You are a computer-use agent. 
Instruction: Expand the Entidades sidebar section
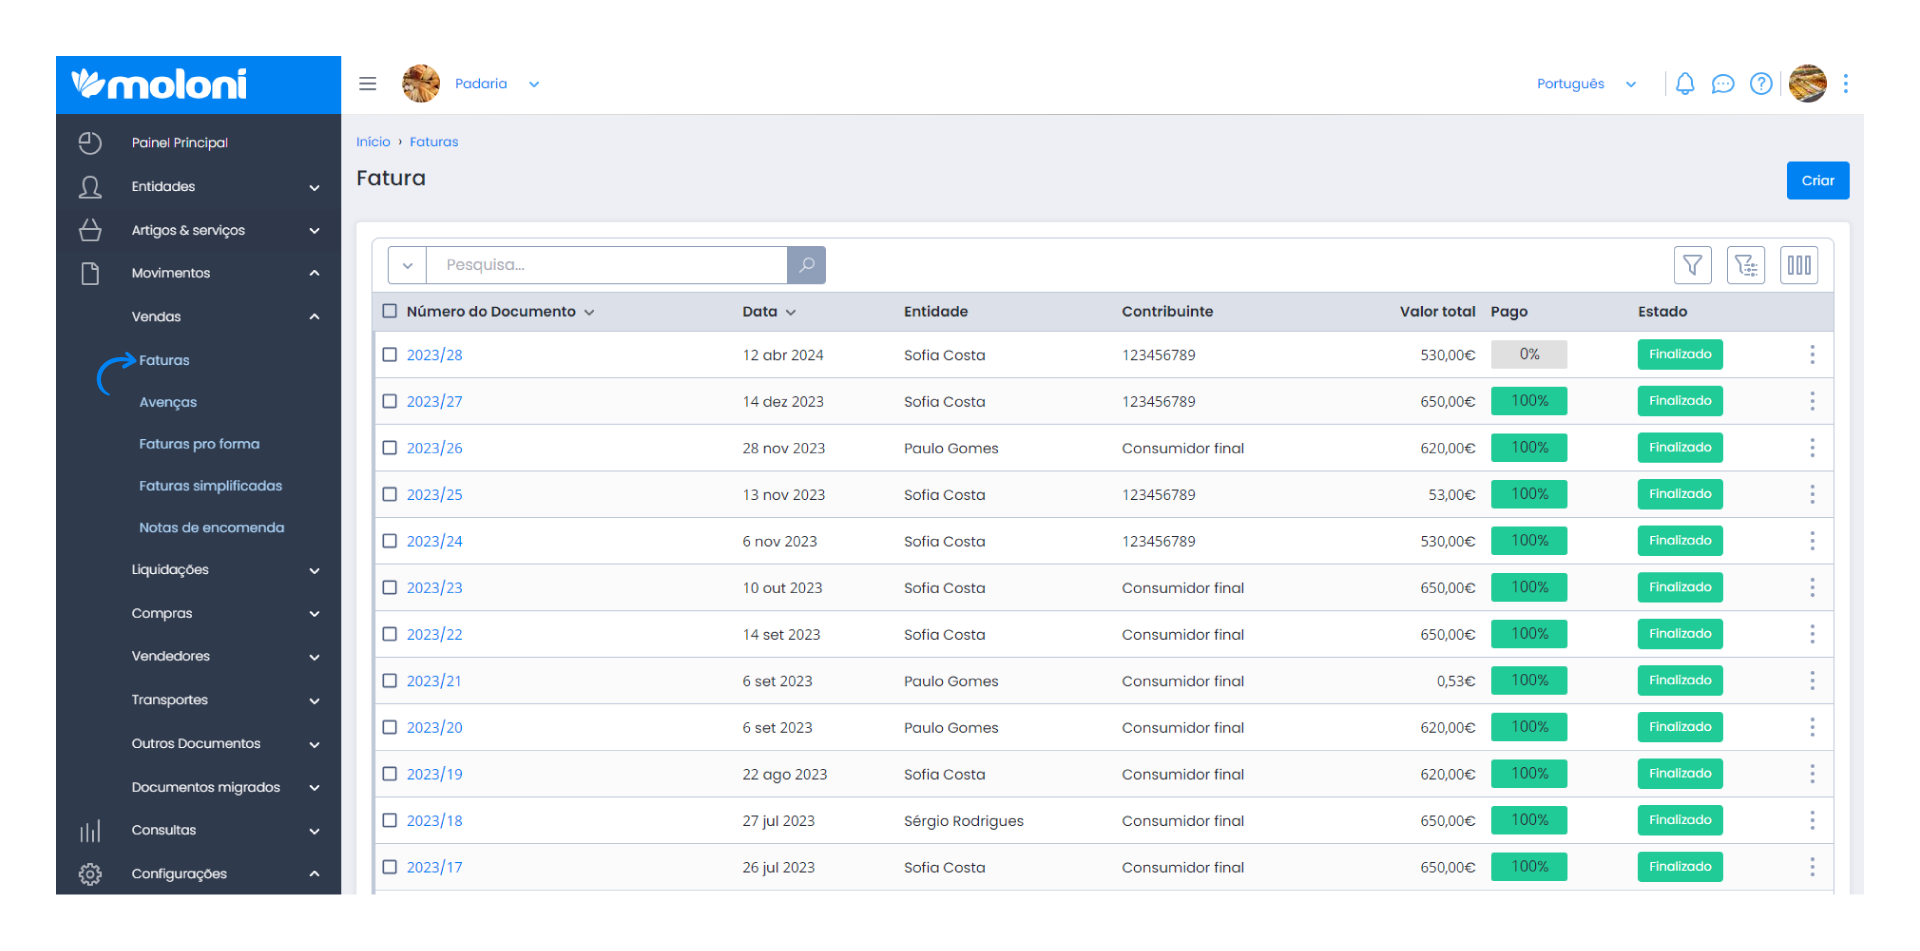tap(314, 187)
